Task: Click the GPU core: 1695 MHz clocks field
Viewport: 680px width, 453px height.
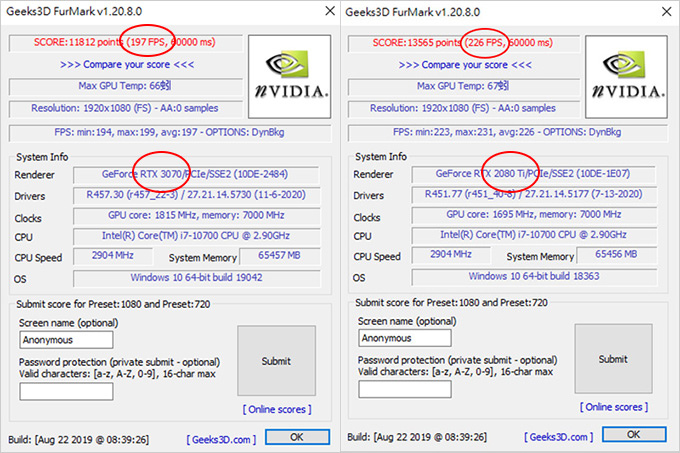Action: [x=534, y=215]
